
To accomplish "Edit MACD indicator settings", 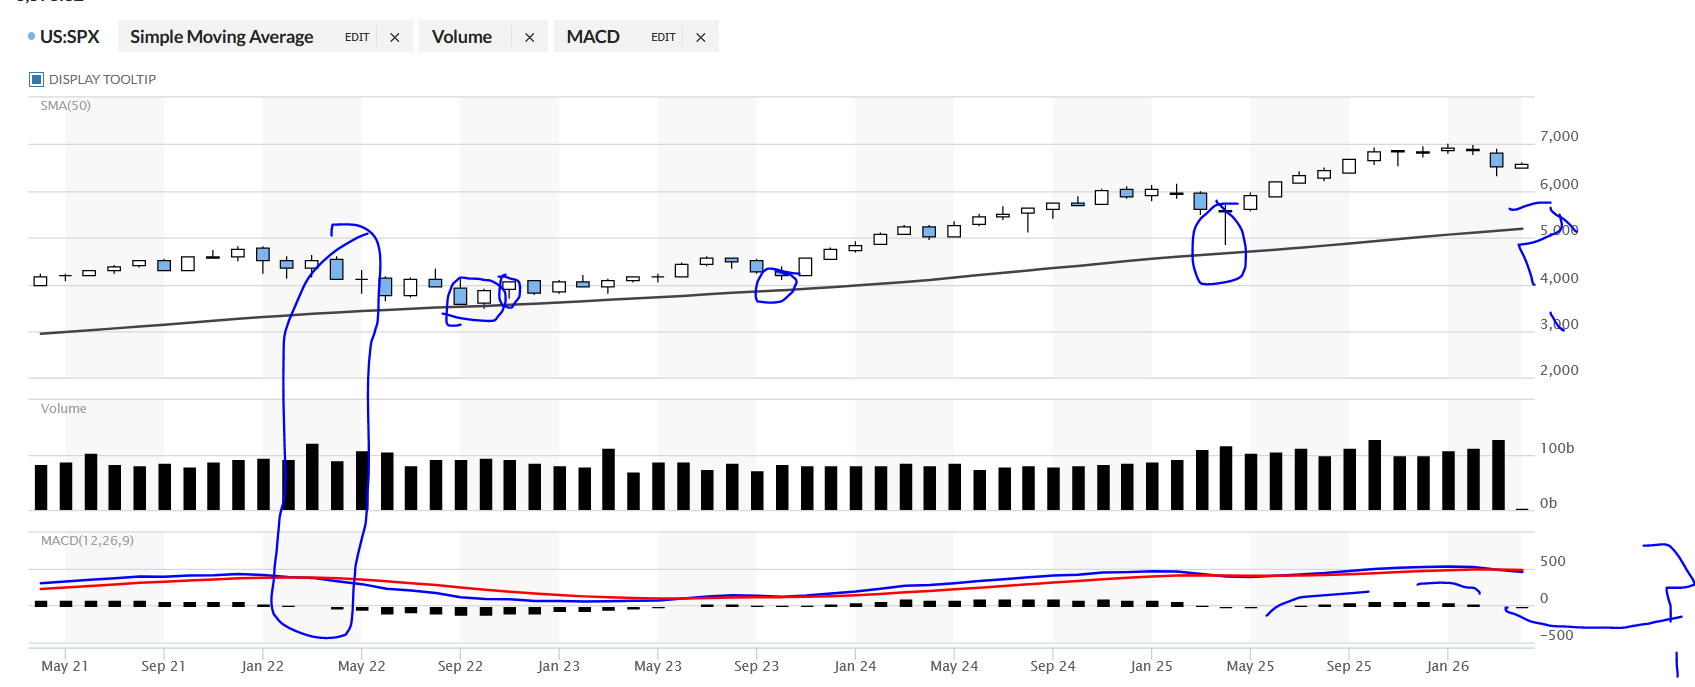I will (663, 37).
